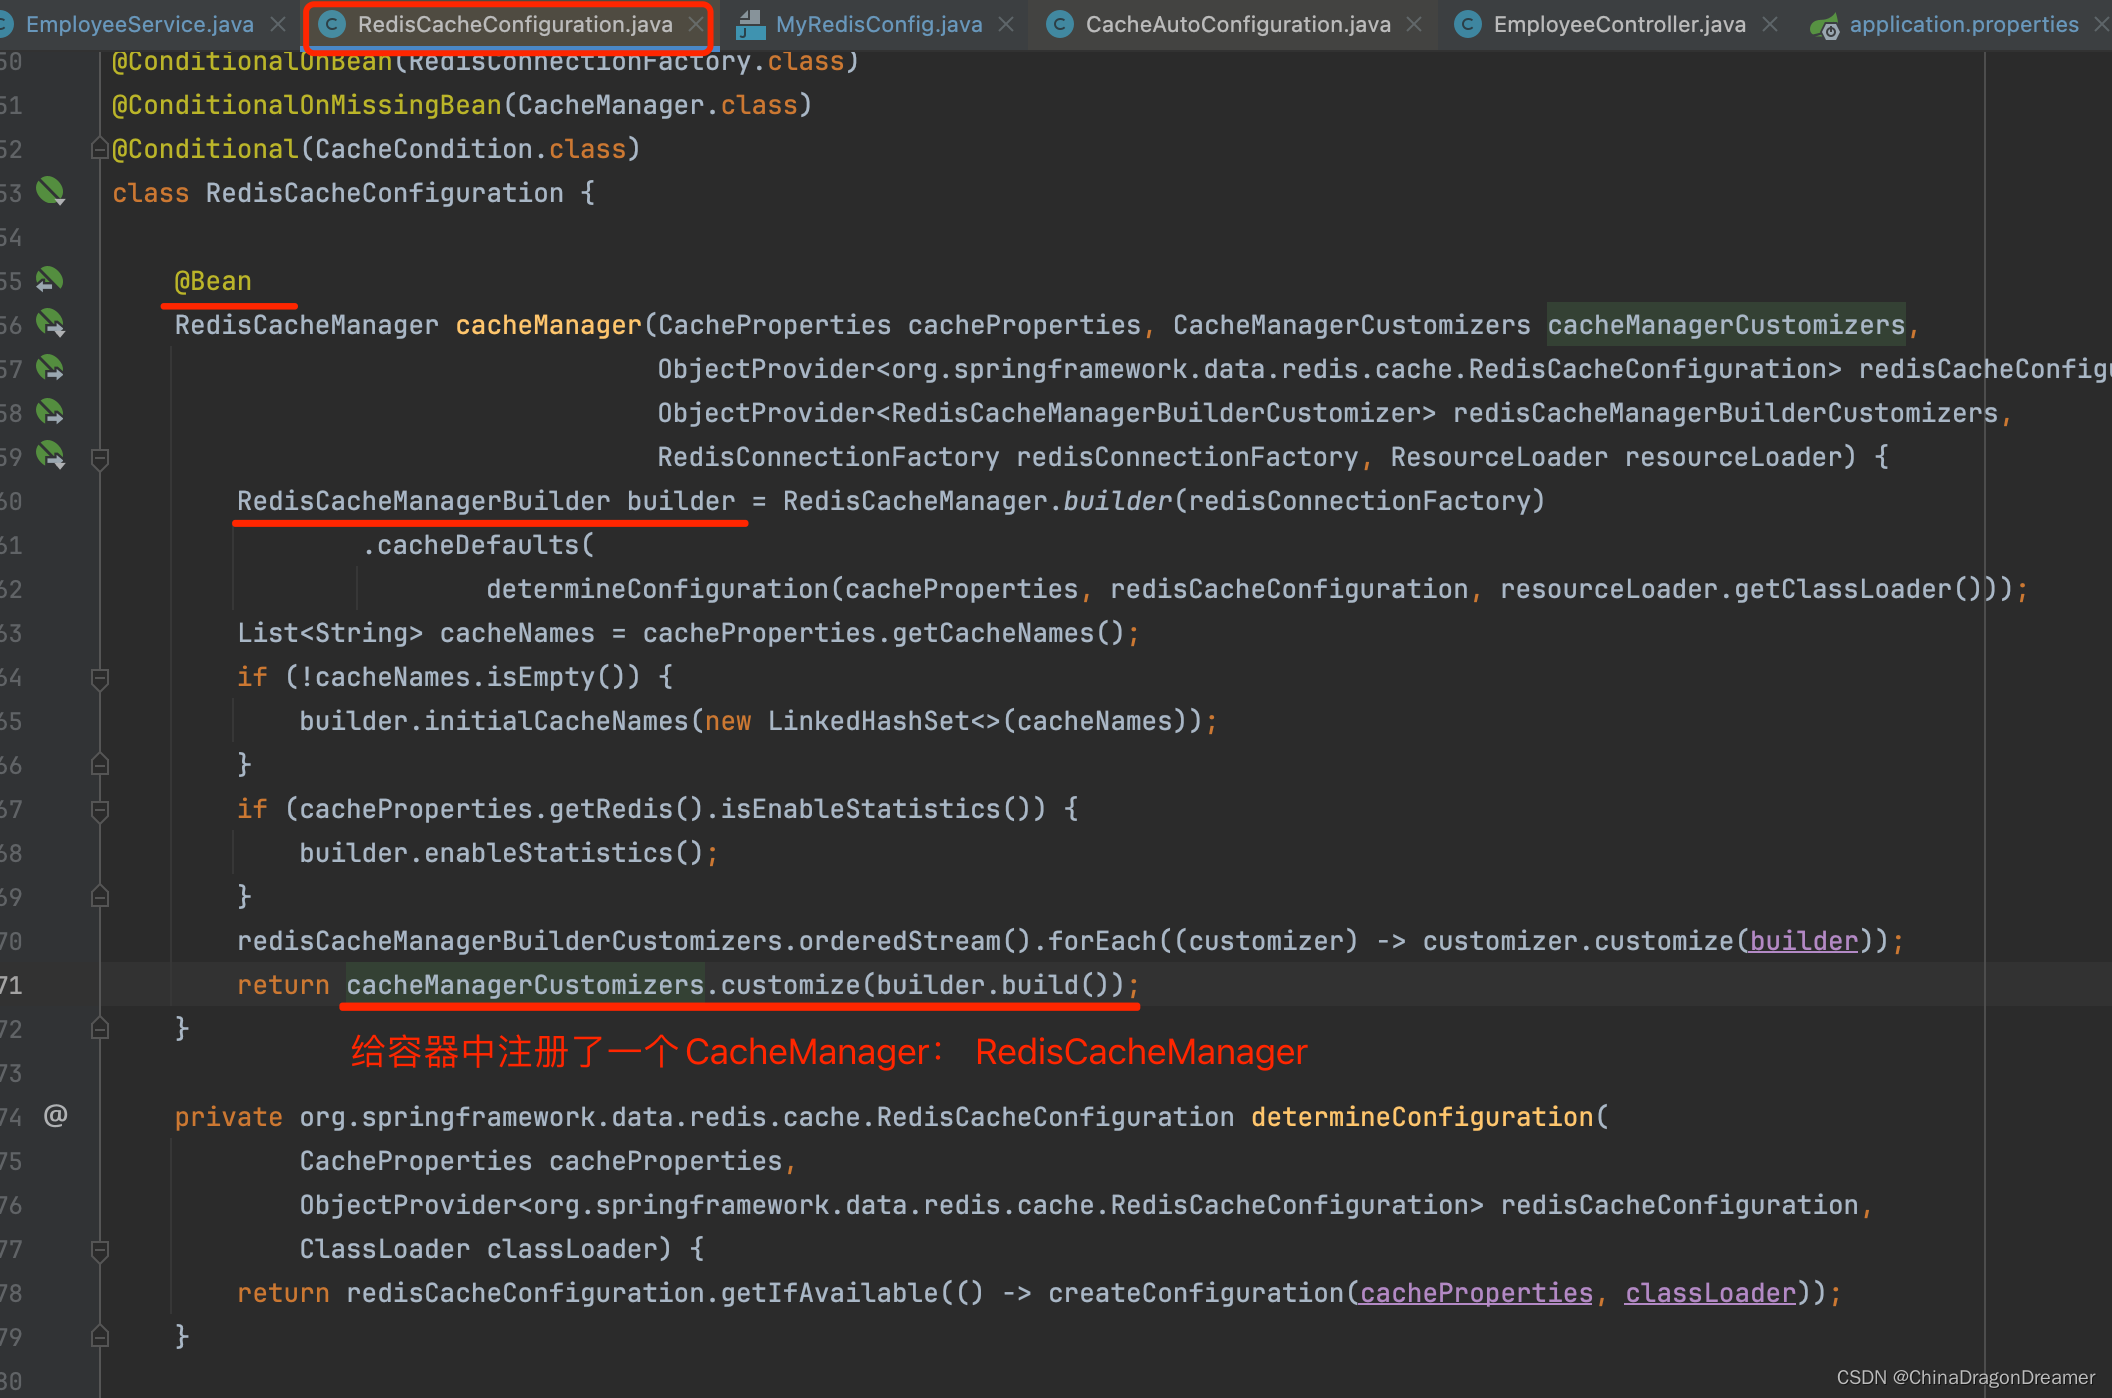Screen dimensions: 2112x1398
Task: Click Spring leaf icon on application.properties tab
Action: [x=1824, y=26]
